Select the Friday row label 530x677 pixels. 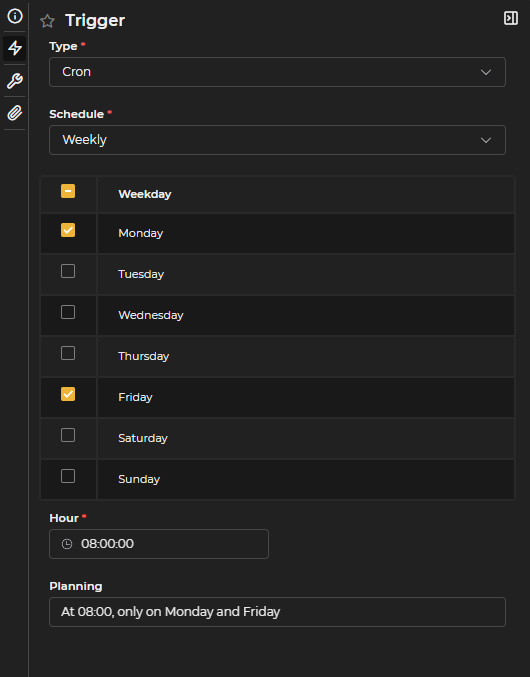point(135,397)
